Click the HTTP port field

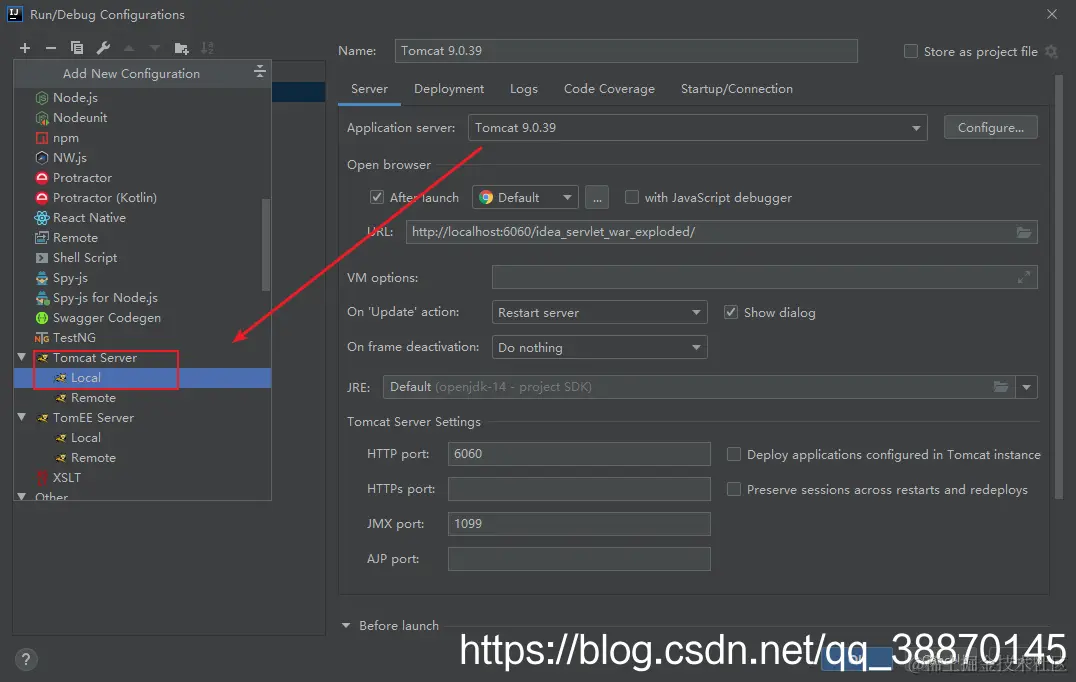tap(579, 454)
